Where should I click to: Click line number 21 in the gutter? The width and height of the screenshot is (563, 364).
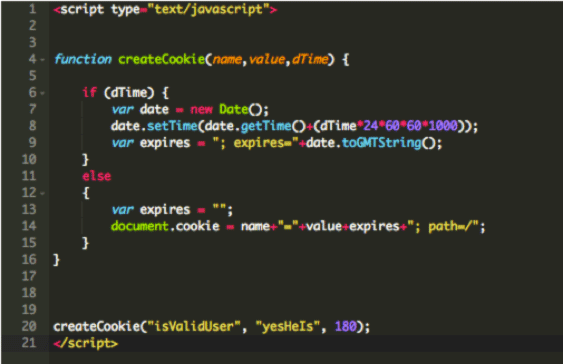(x=29, y=342)
